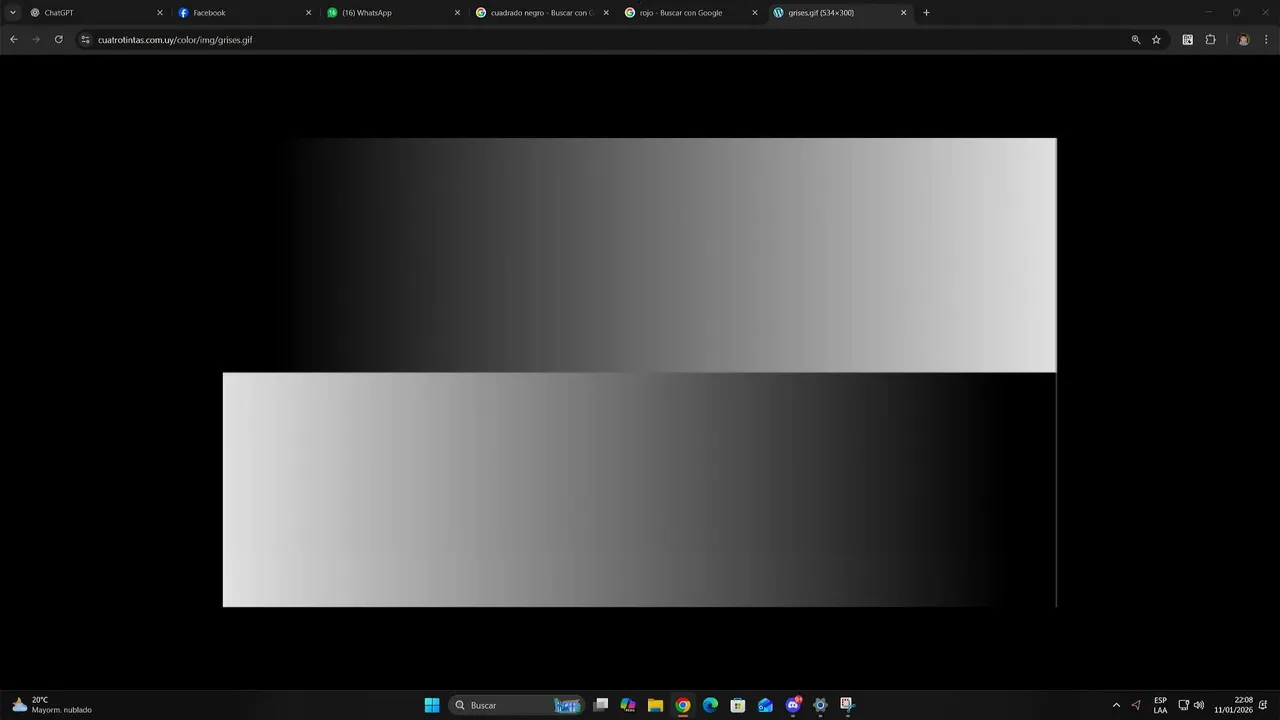The height and width of the screenshot is (720, 1280).
Task: Open the Snipping Tool on taskbar
Action: point(846,705)
